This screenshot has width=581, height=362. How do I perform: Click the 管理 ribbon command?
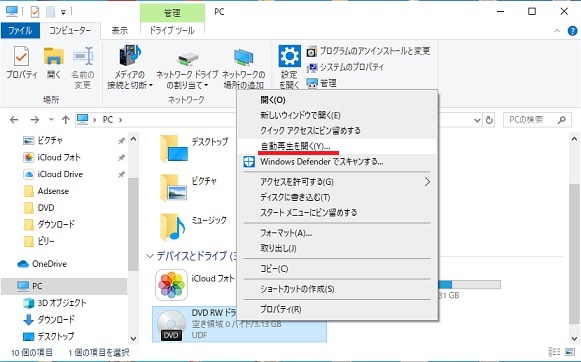pos(321,83)
